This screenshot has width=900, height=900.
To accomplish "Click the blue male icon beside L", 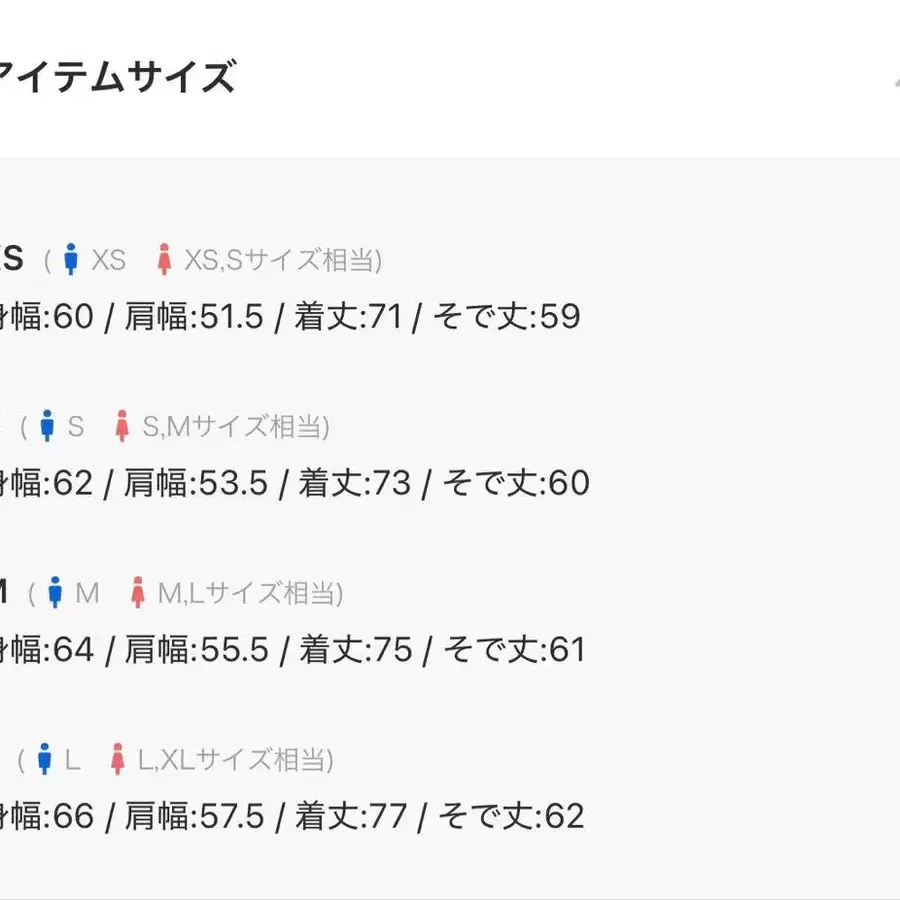I will pyautogui.click(x=44, y=760).
